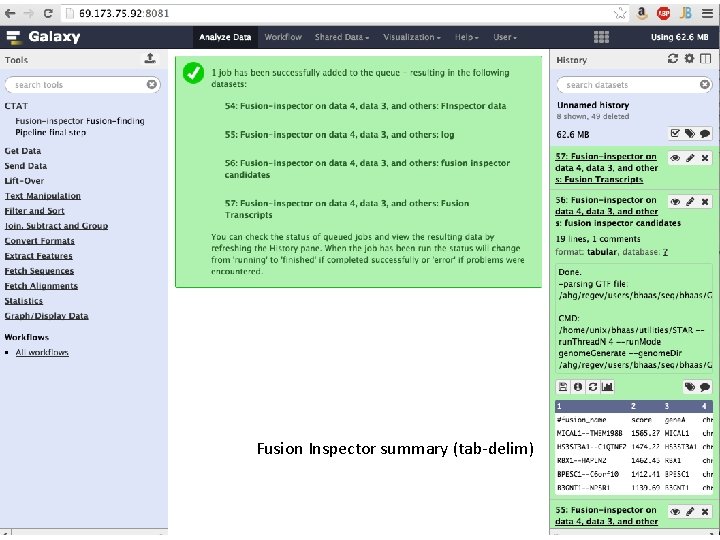Click the Unnamed history title
This screenshot has width=720, height=540.
[593, 105]
